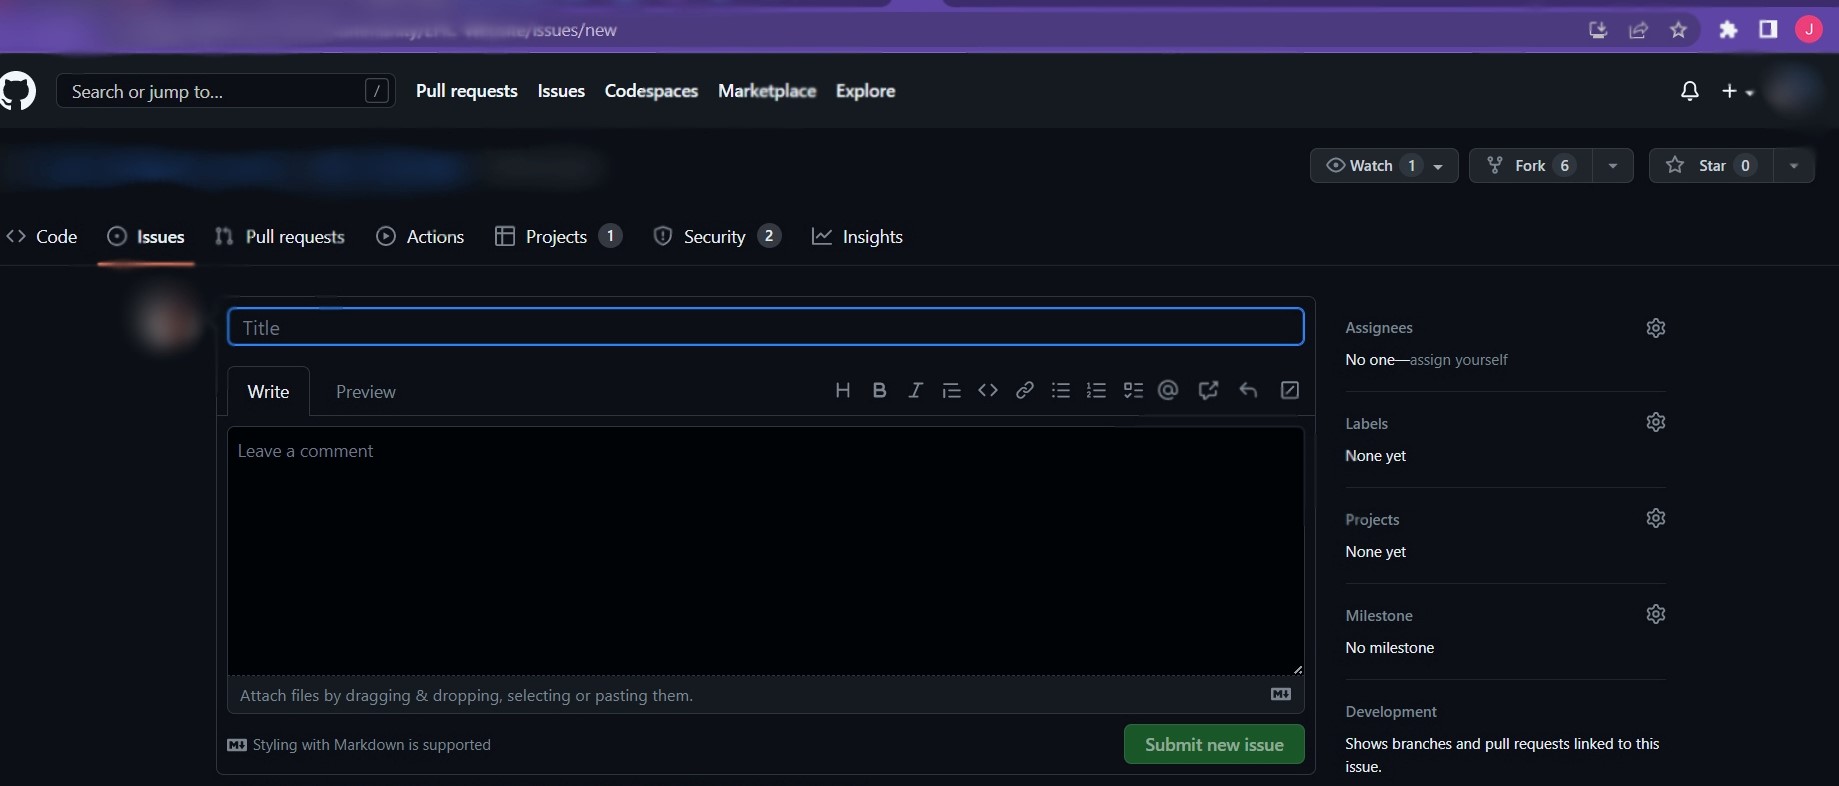The image size is (1839, 786).
Task: Switch to the Actions tab
Action: (x=420, y=237)
